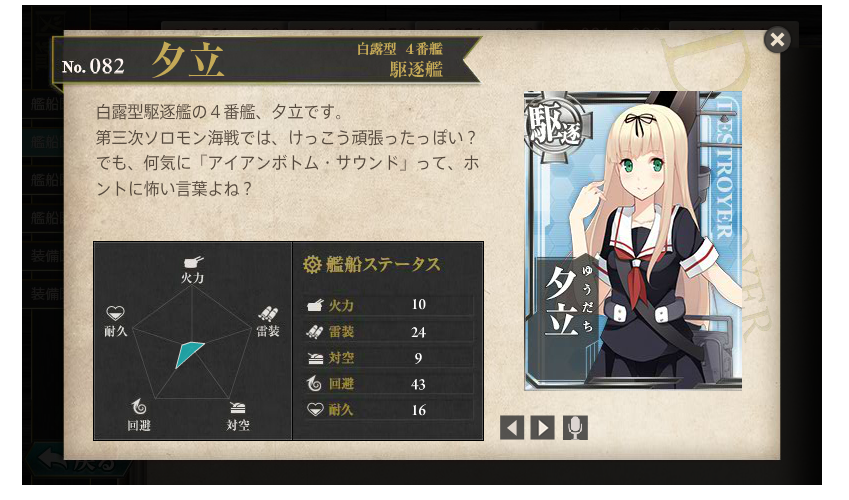The width and height of the screenshot is (849, 500).
Task: Click the 対空 icon on radar chart
Action: pyautogui.click(x=237, y=408)
